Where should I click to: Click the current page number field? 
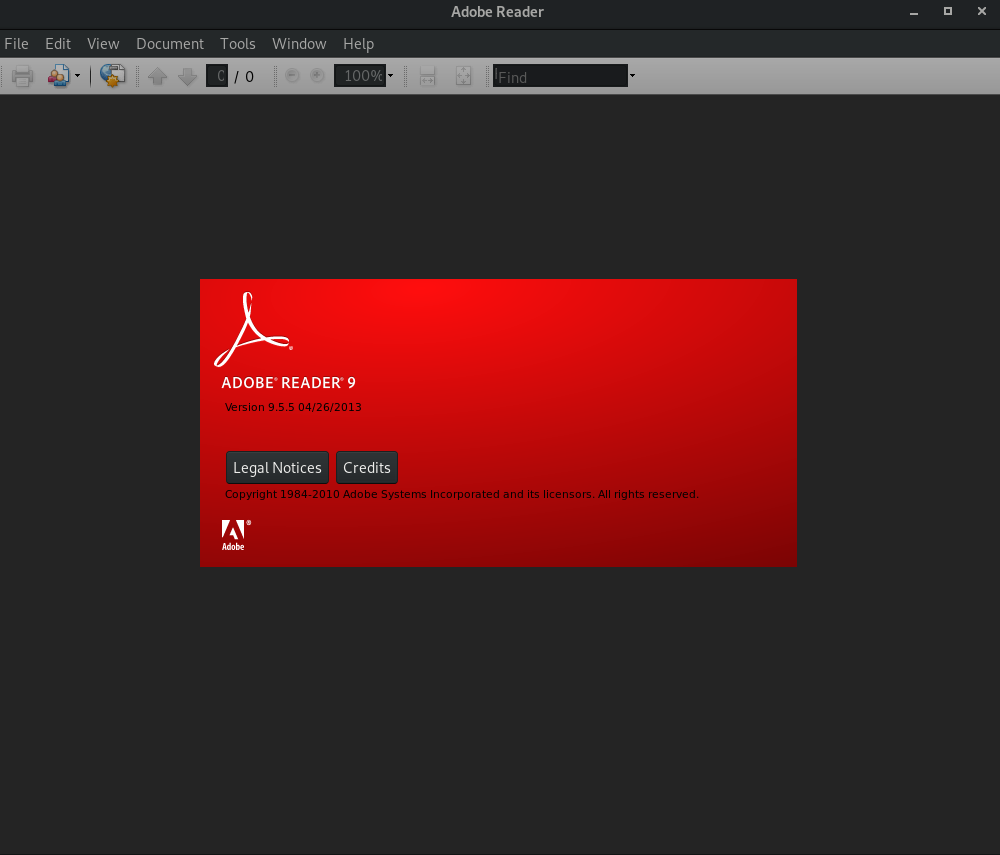(217, 76)
